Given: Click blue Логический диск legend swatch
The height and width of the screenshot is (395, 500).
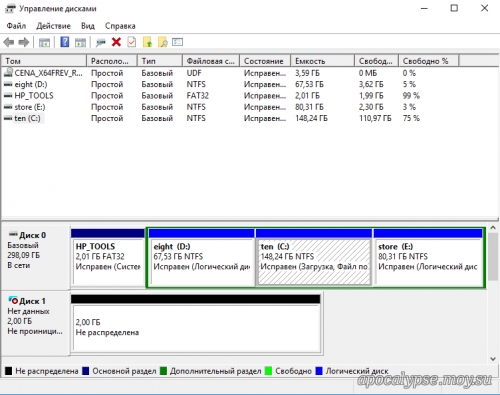Looking at the screenshot, I should click(x=319, y=371).
